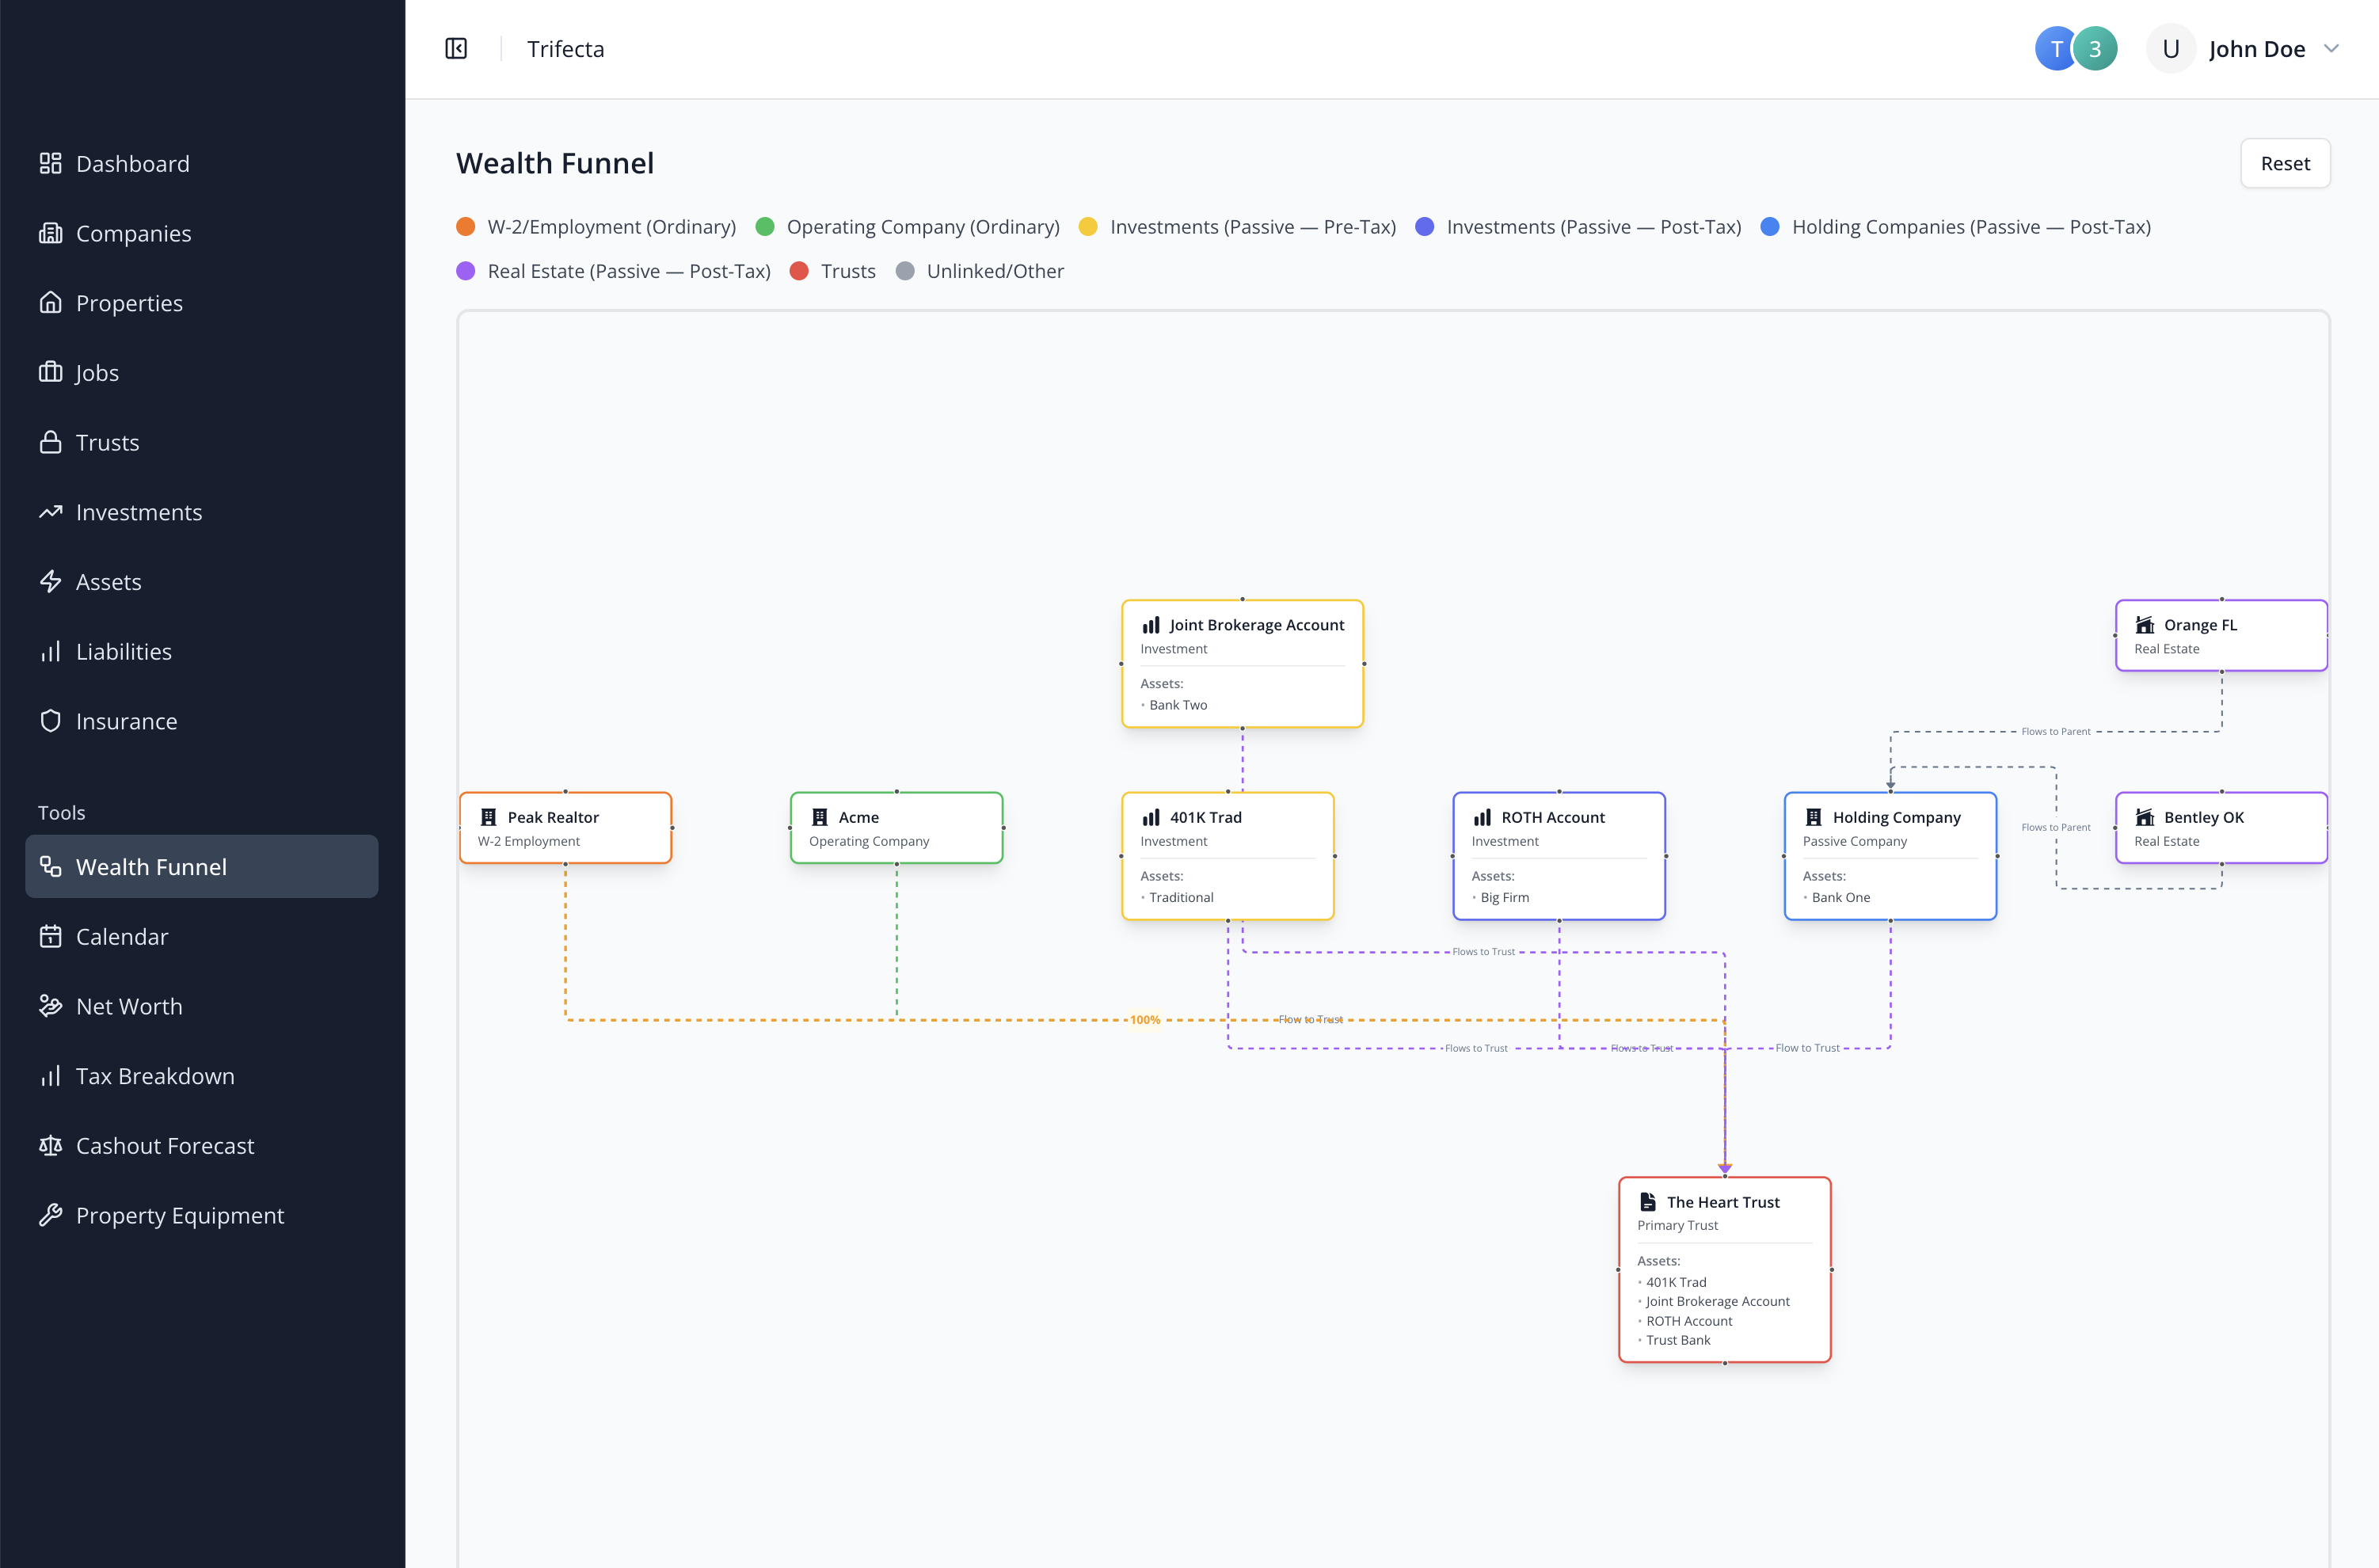2379x1568 pixels.
Task: Click the Net Worth coins icon
Action: pos(50,1006)
